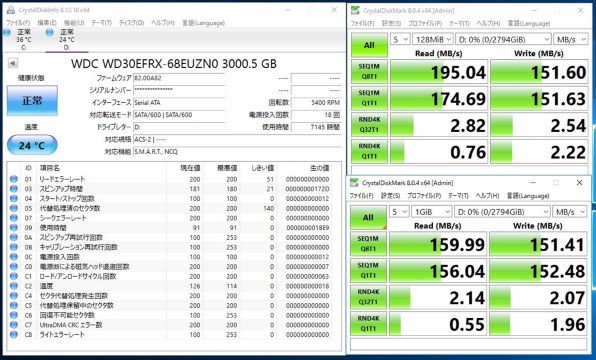Click the 生の値 column header

click(320, 168)
